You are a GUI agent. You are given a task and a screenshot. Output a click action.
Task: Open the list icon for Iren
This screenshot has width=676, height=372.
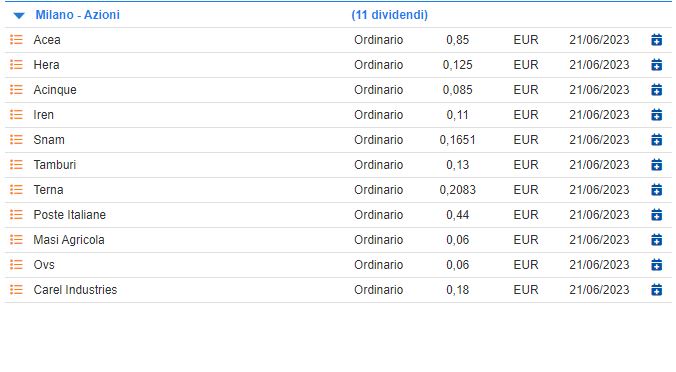click(16, 115)
